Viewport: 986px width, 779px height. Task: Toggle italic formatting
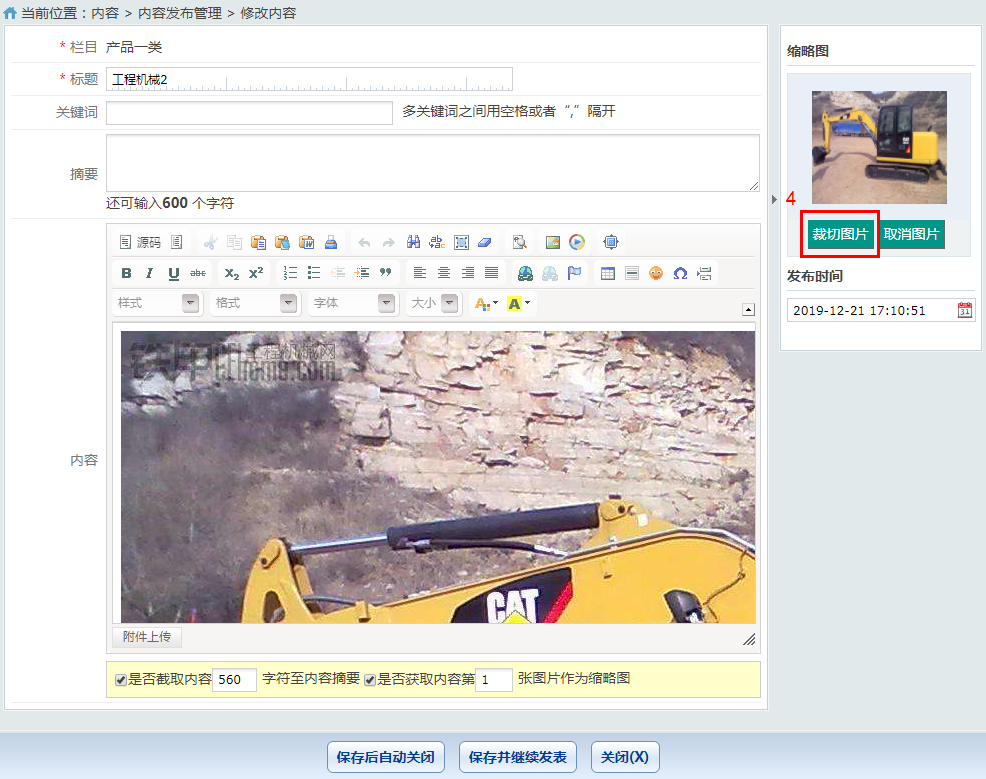[150, 273]
